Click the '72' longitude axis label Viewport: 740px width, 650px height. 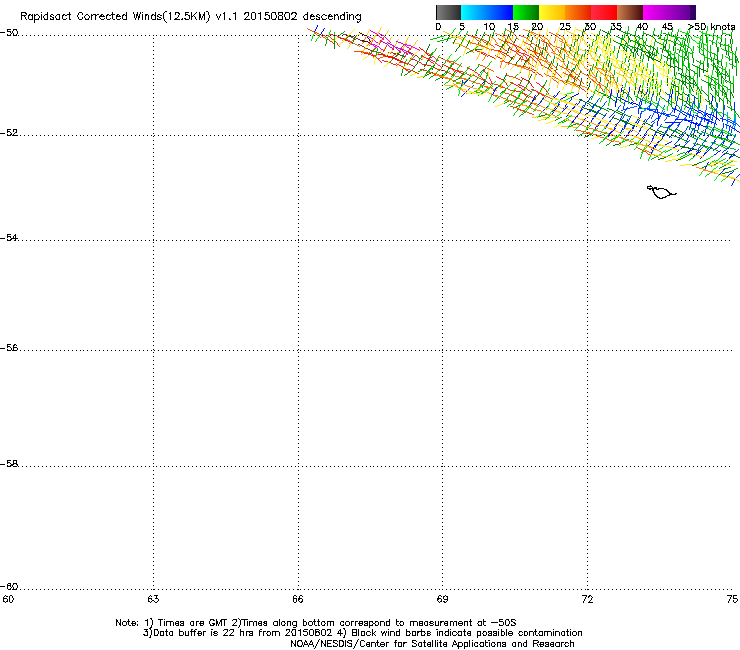click(x=587, y=599)
